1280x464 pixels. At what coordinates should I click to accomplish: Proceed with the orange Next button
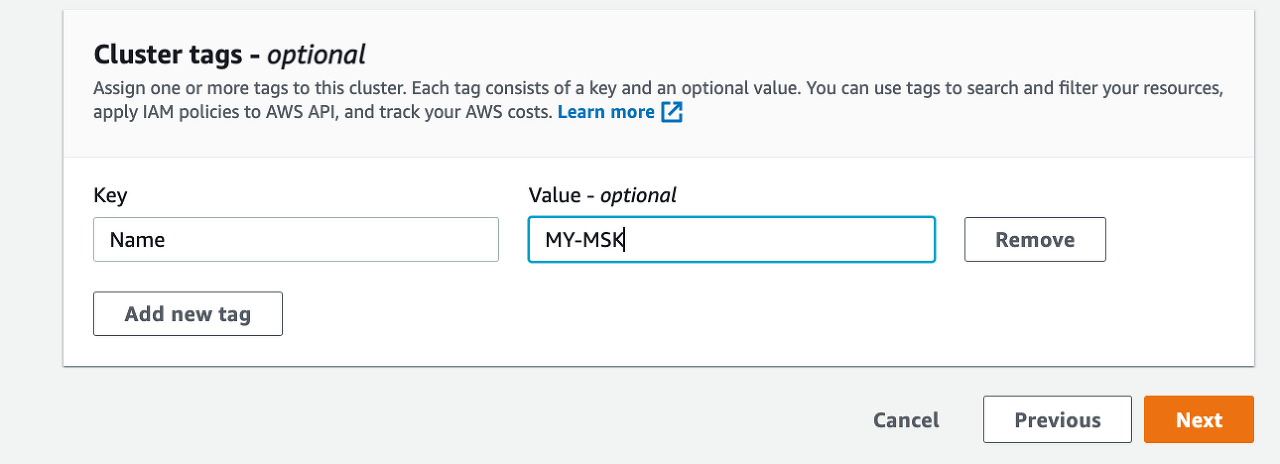1199,420
